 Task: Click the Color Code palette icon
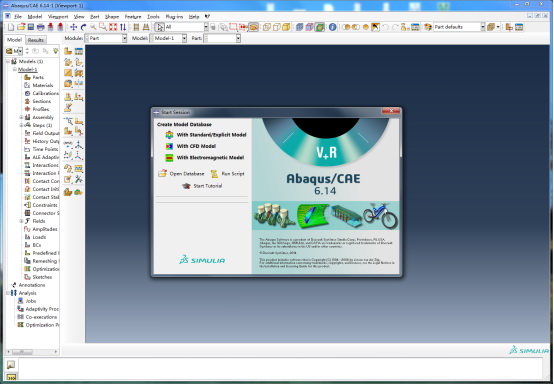[x=428, y=27]
